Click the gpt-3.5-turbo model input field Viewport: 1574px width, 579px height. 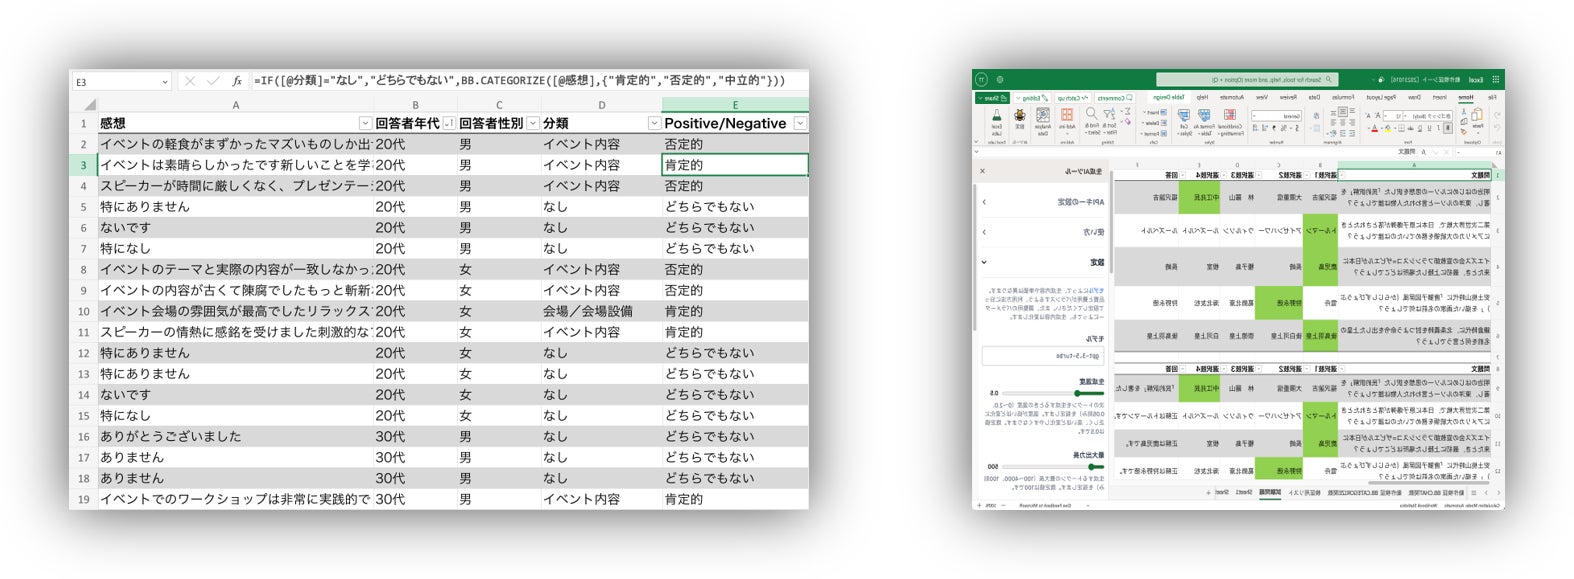[x=1043, y=356]
